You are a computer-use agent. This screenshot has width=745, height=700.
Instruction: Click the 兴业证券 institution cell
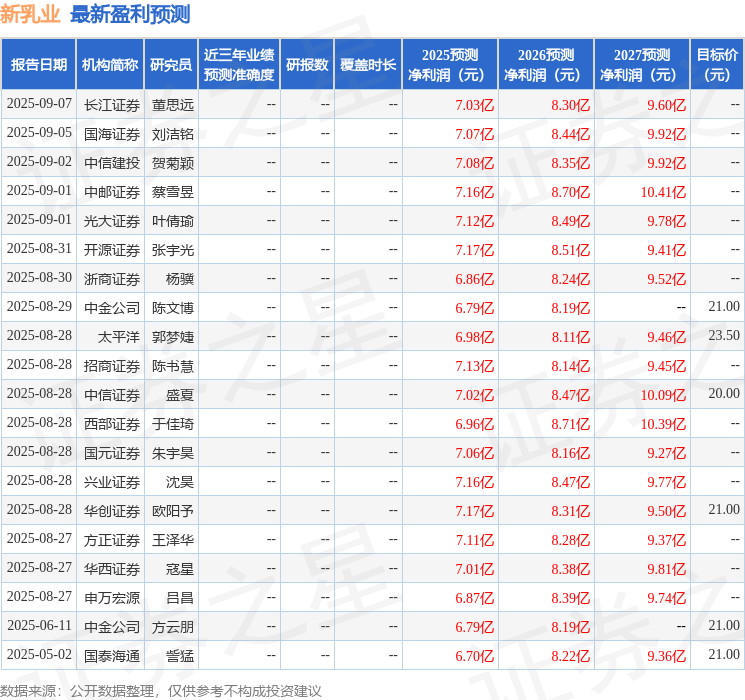[x=112, y=482]
